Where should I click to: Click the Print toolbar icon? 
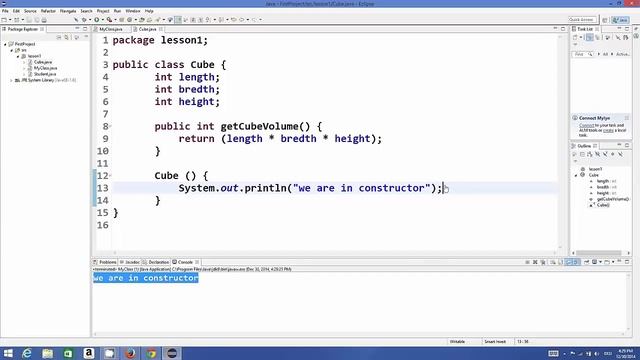tap(44, 20)
